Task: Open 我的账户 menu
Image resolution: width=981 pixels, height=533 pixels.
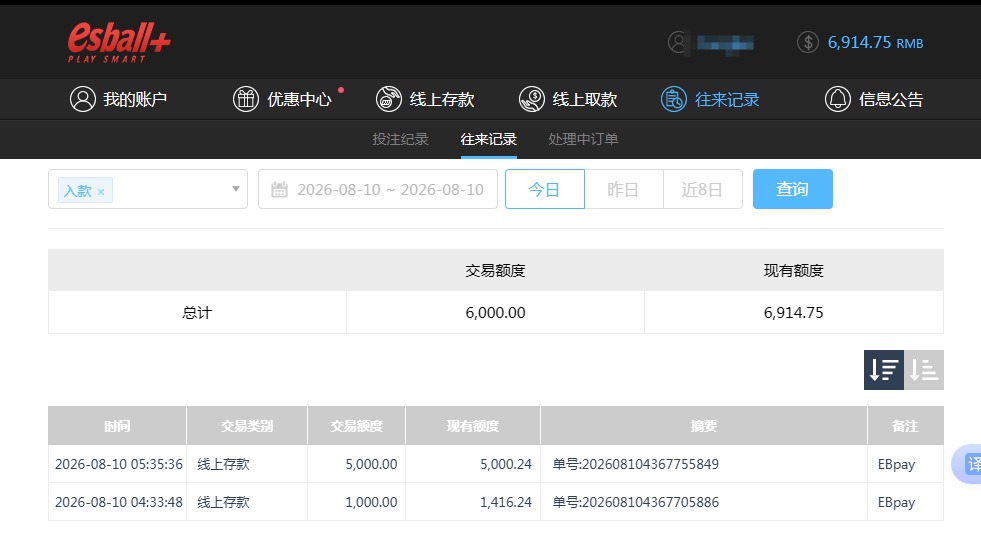Action: 119,99
